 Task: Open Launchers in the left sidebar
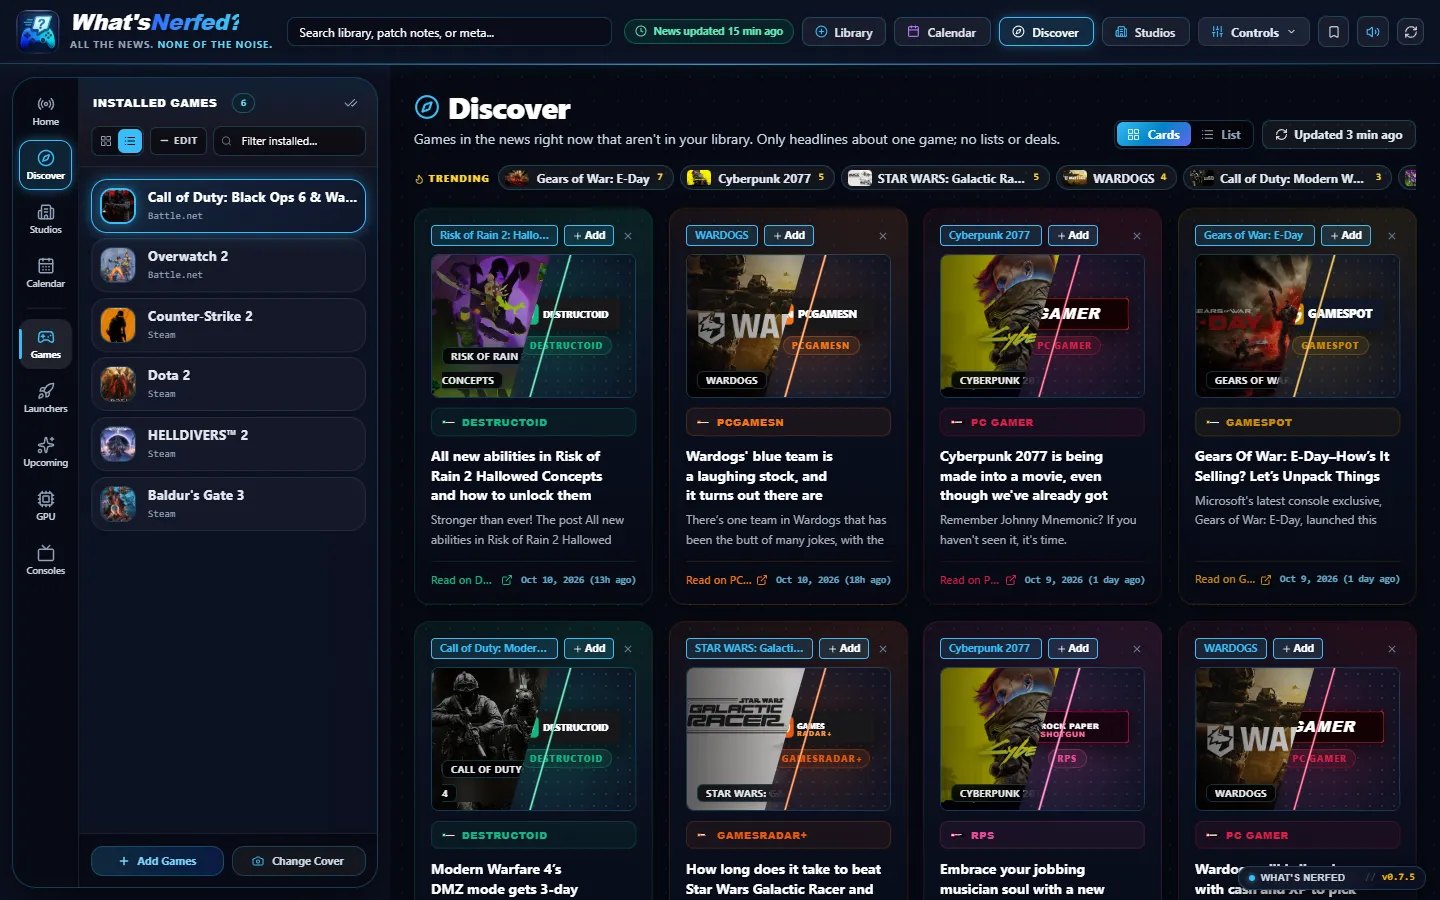point(45,397)
